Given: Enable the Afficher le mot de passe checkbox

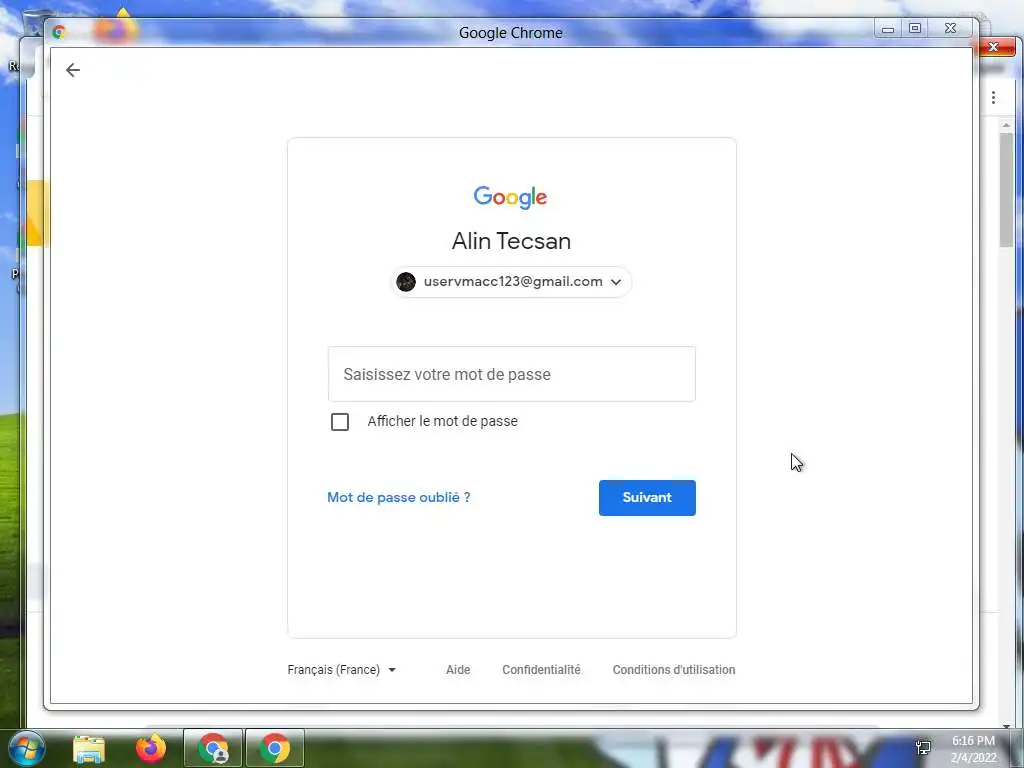Looking at the screenshot, I should (x=340, y=422).
